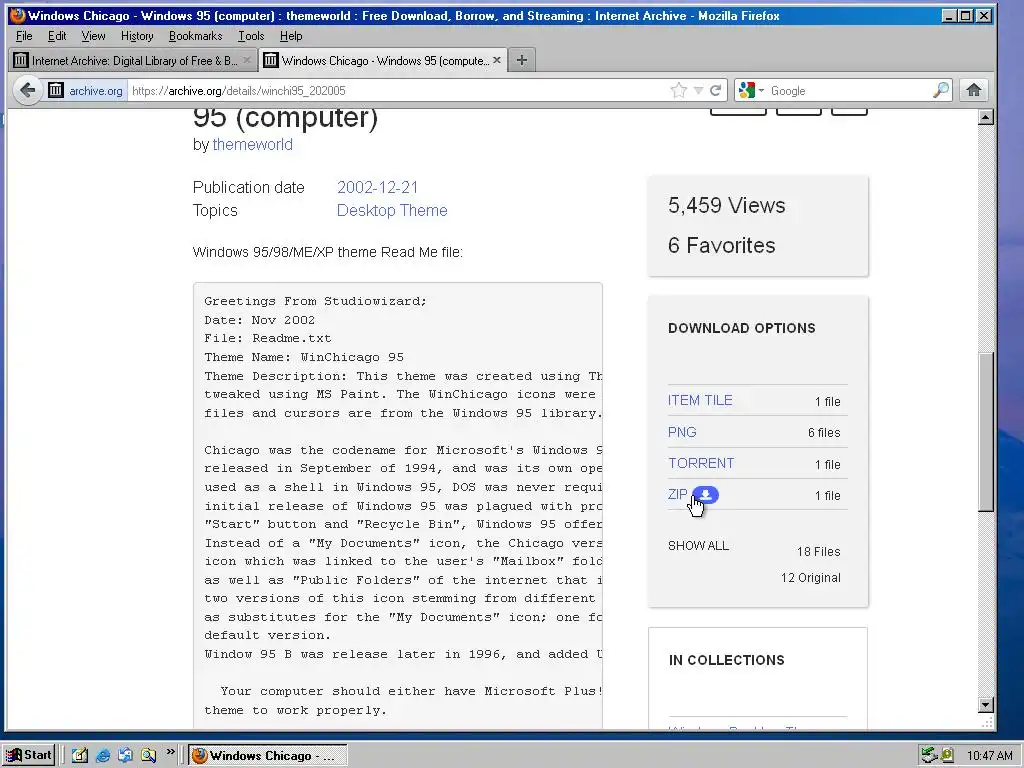This screenshot has width=1024, height=768.
Task: Download the TORRENT file link
Action: (701, 463)
